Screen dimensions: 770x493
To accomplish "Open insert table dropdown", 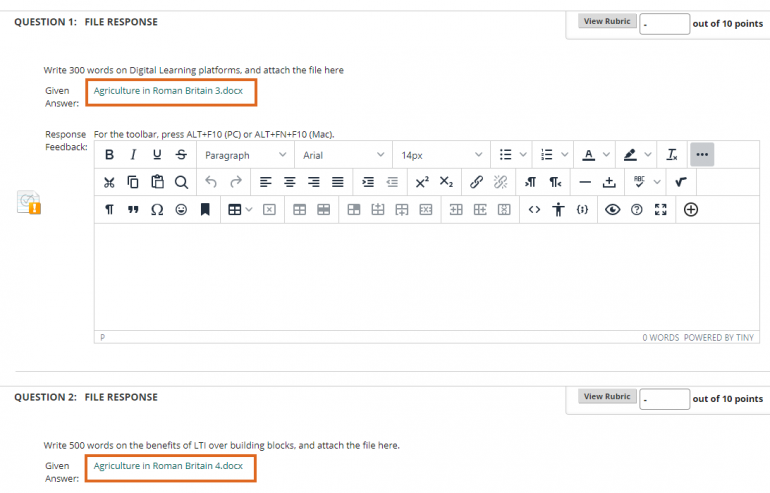I will click(x=240, y=210).
